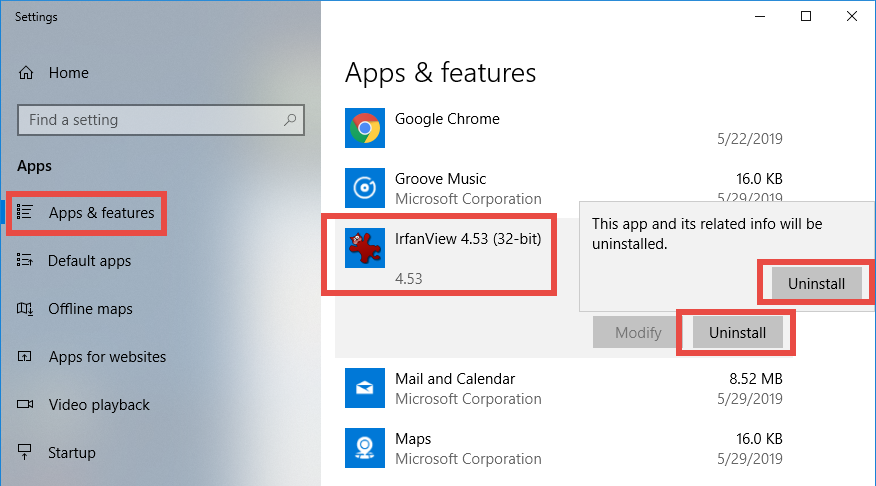Click Microsoft Corporation under Groove Music
The width and height of the screenshot is (876, 486).
coord(468,199)
